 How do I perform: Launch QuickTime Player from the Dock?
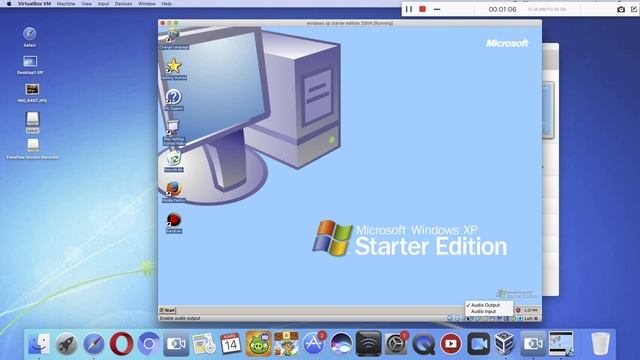[423, 344]
